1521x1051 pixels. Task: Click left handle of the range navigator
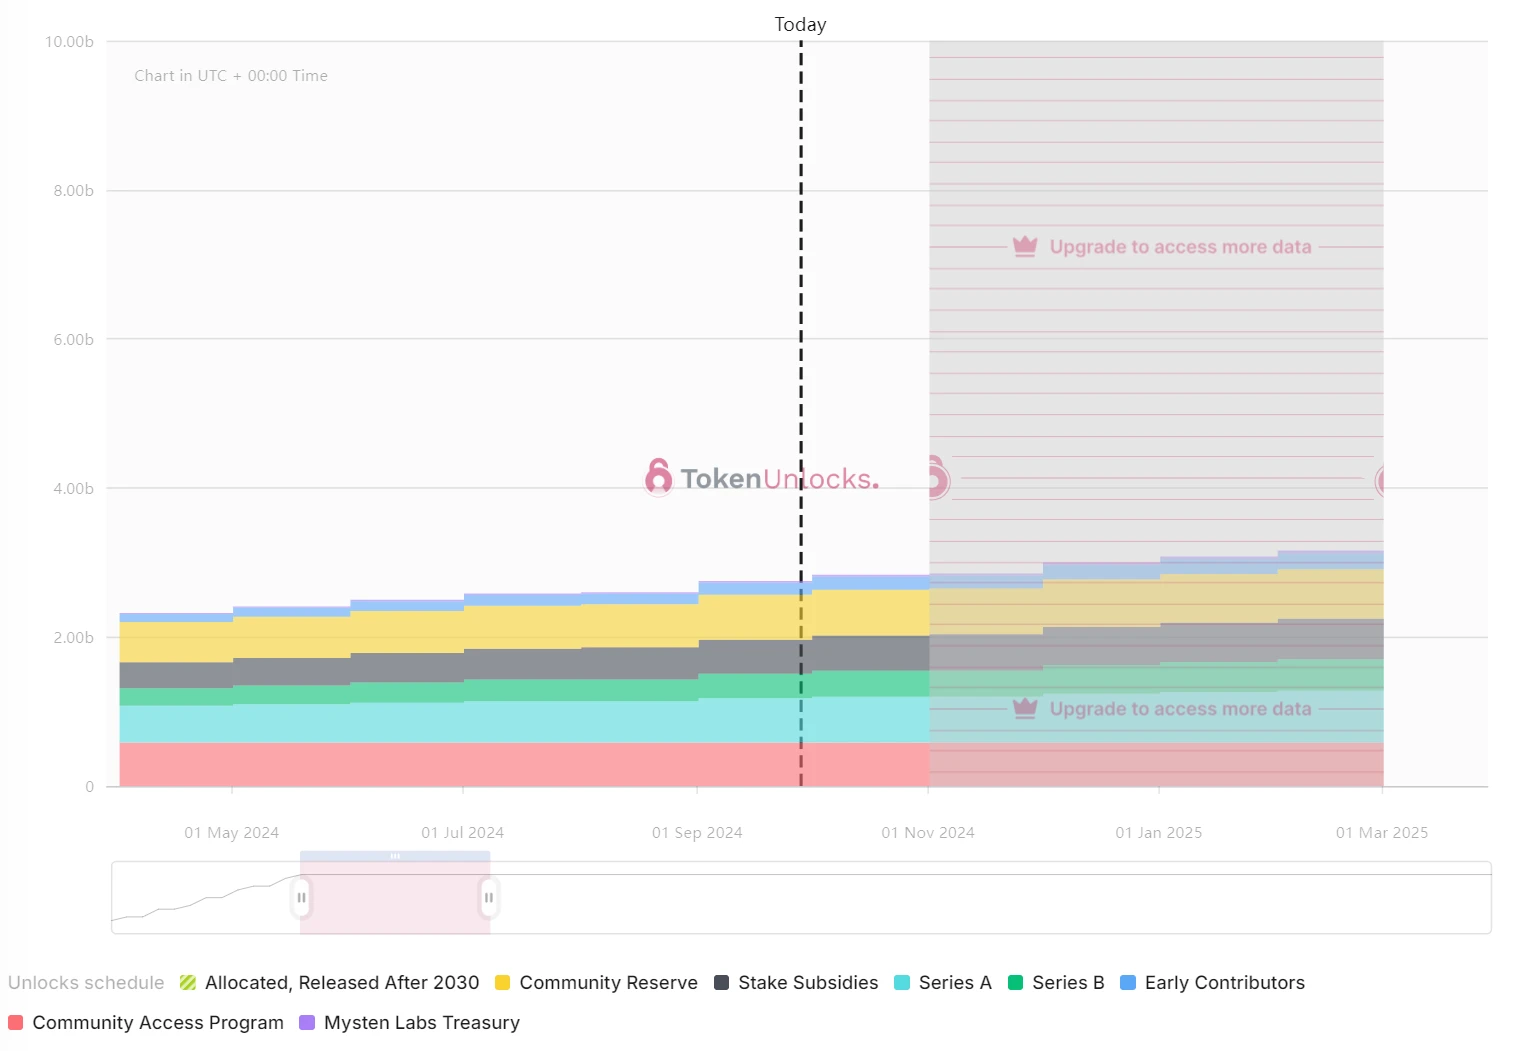[301, 898]
